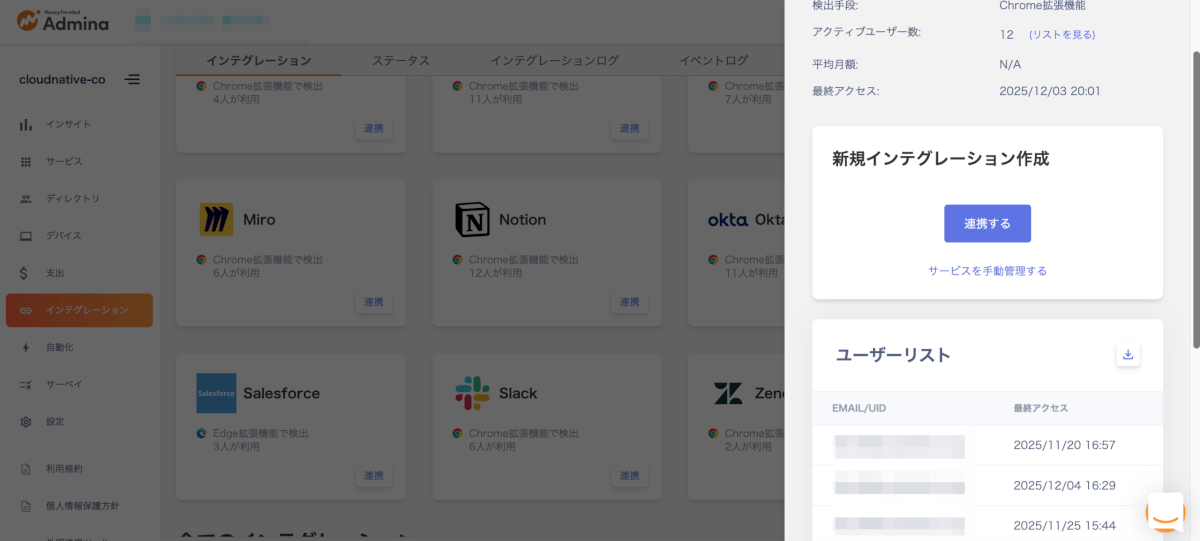Click the chat support widget icon
Image resolution: width=1200 pixels, height=541 pixels.
click(1165, 514)
